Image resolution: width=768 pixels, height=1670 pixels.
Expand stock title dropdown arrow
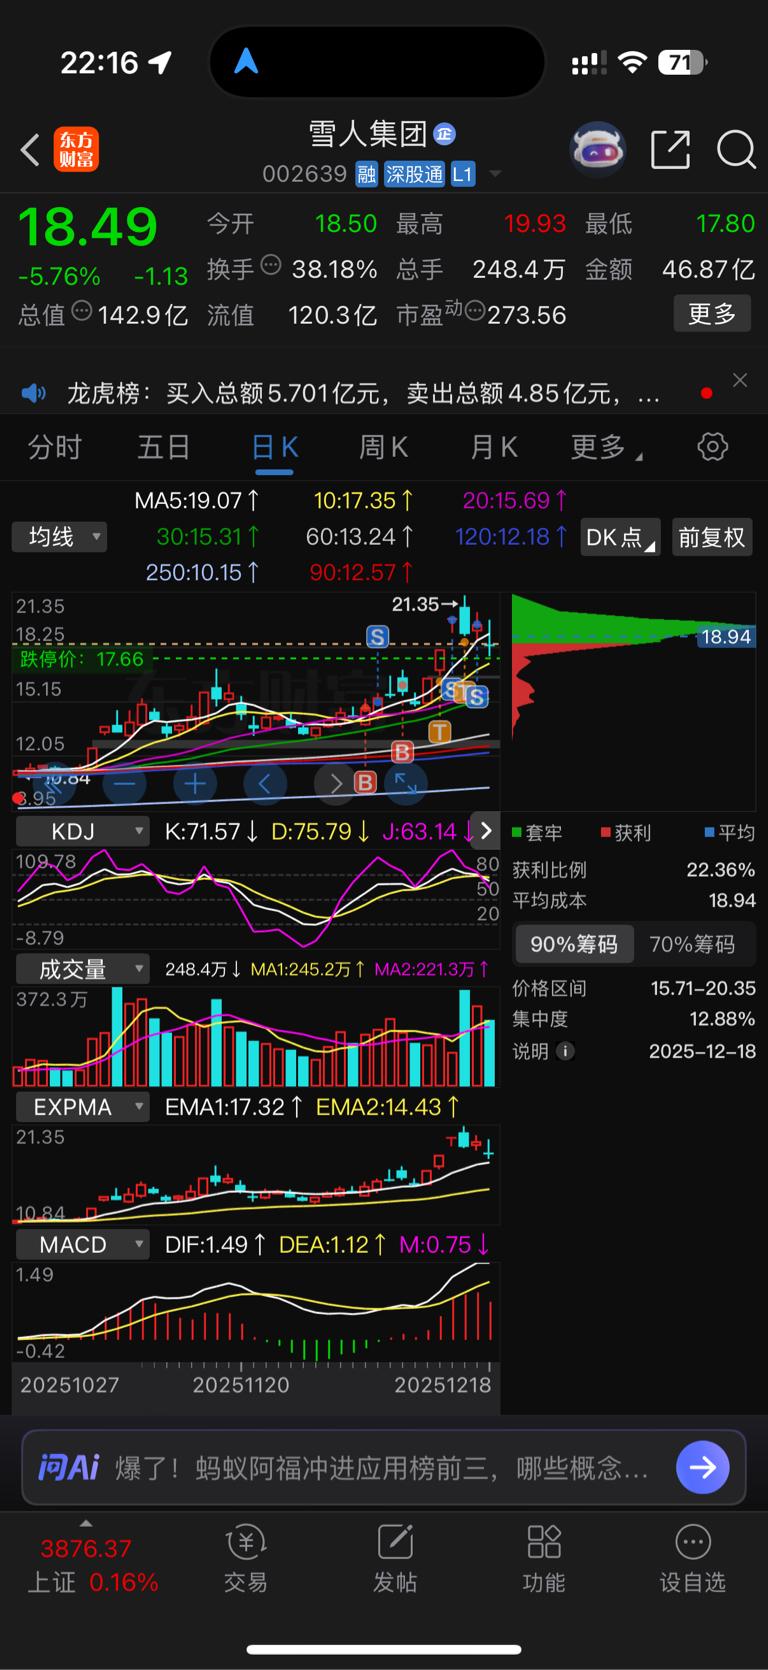tap(494, 175)
